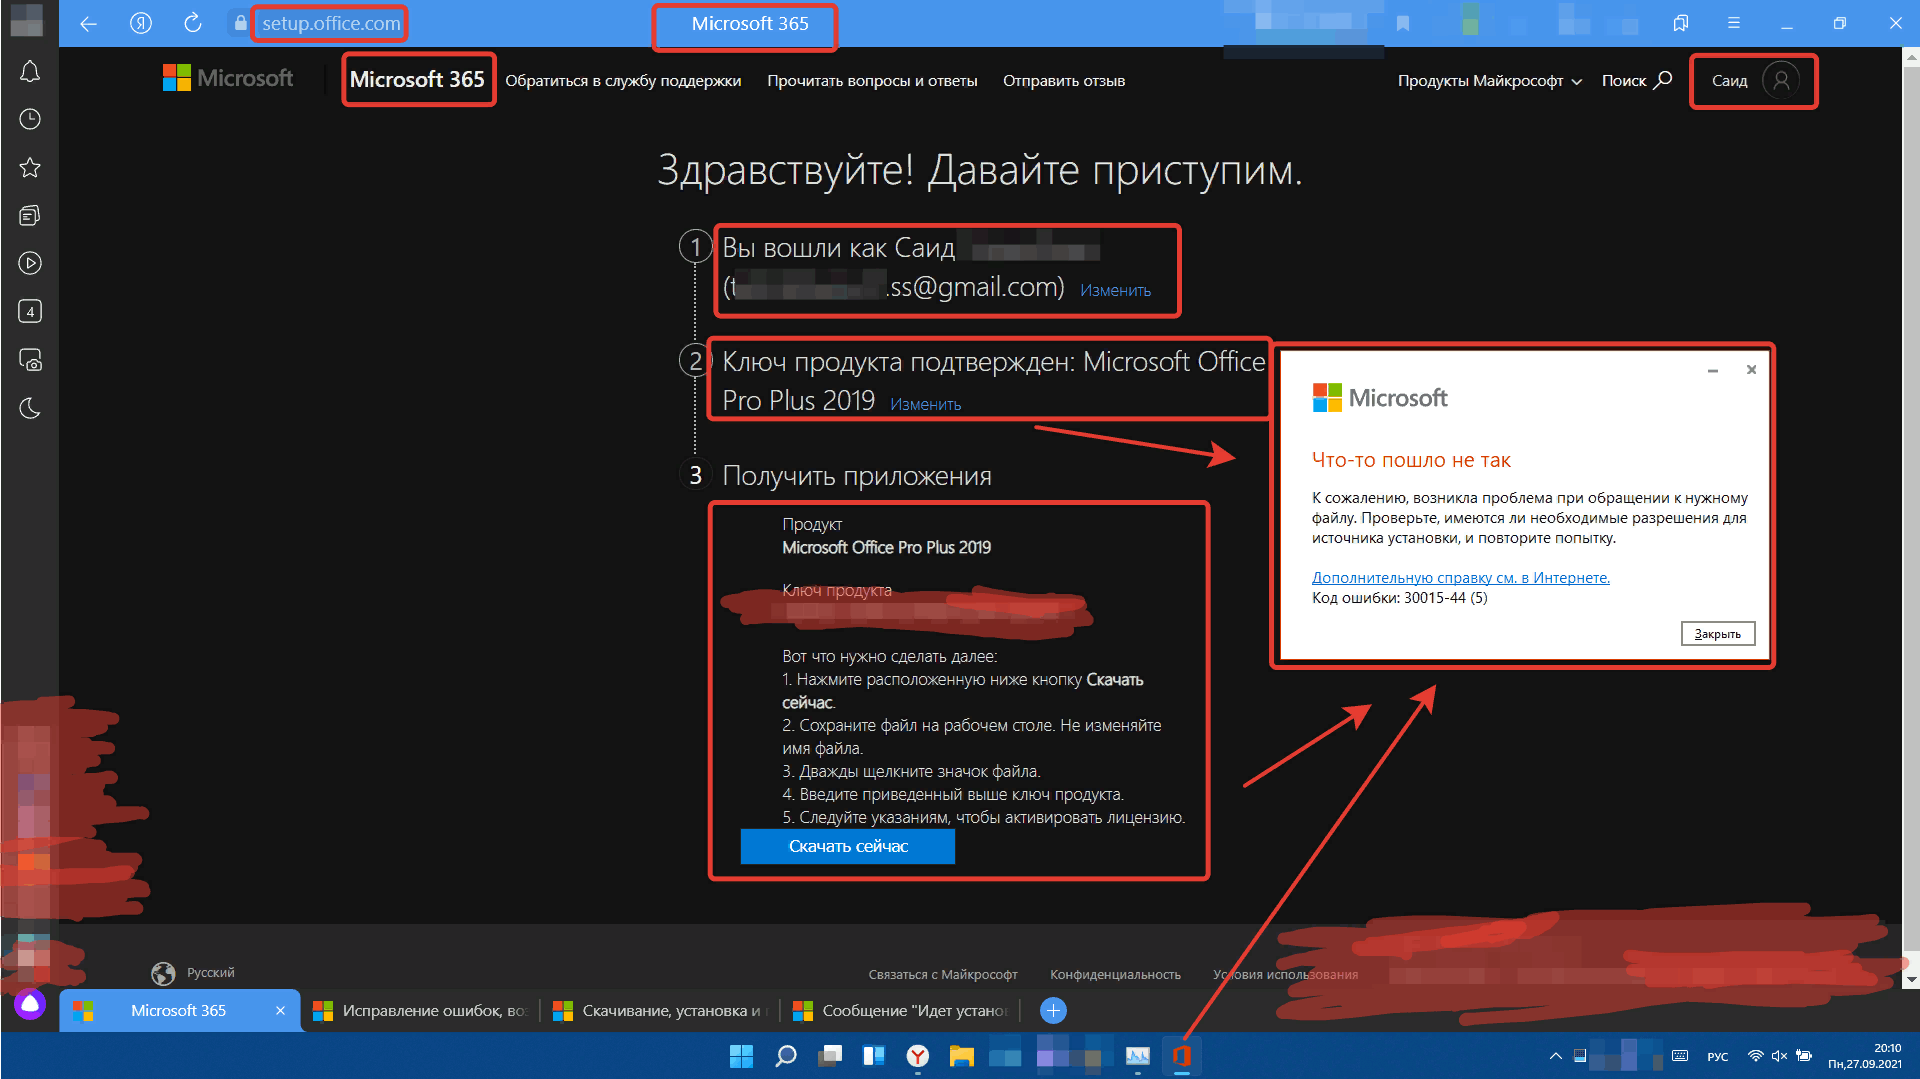Open 'Отправить отзыв' link
Image resolution: width=1920 pixels, height=1079 pixels.
tap(1064, 81)
